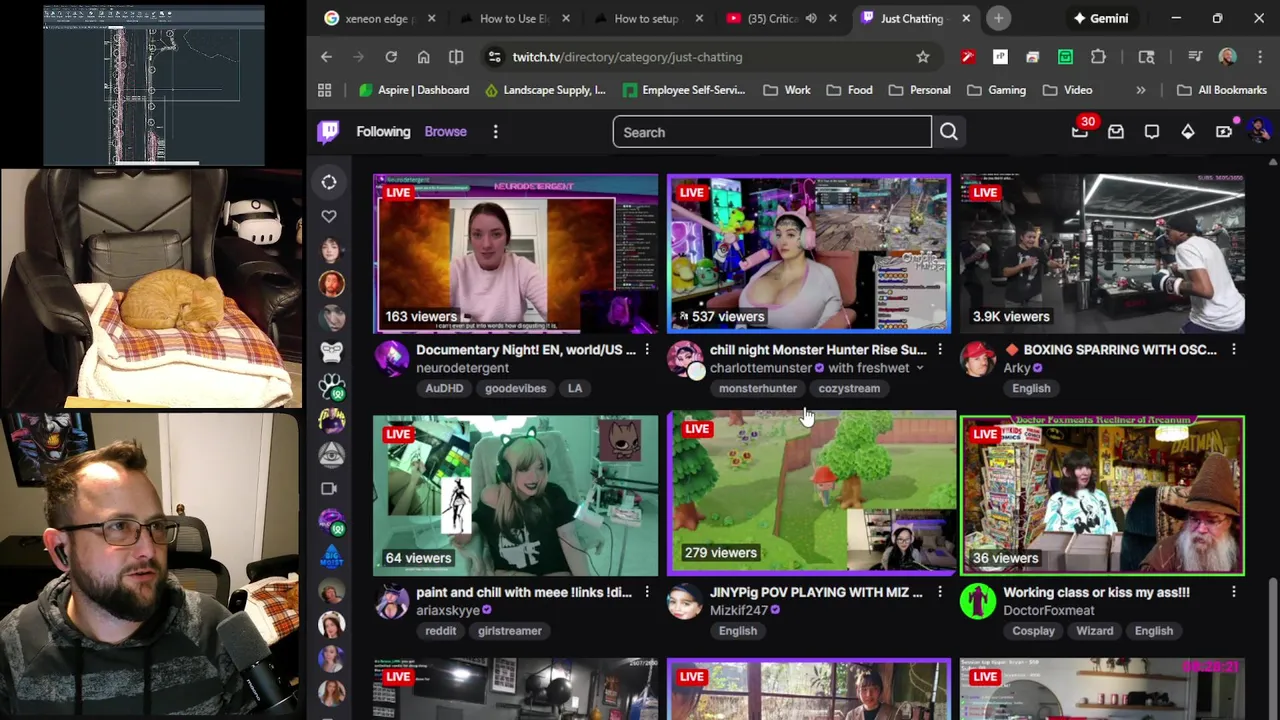Click the green box extension icon
Image resolution: width=1280 pixels, height=720 pixels.
[x=1066, y=57]
